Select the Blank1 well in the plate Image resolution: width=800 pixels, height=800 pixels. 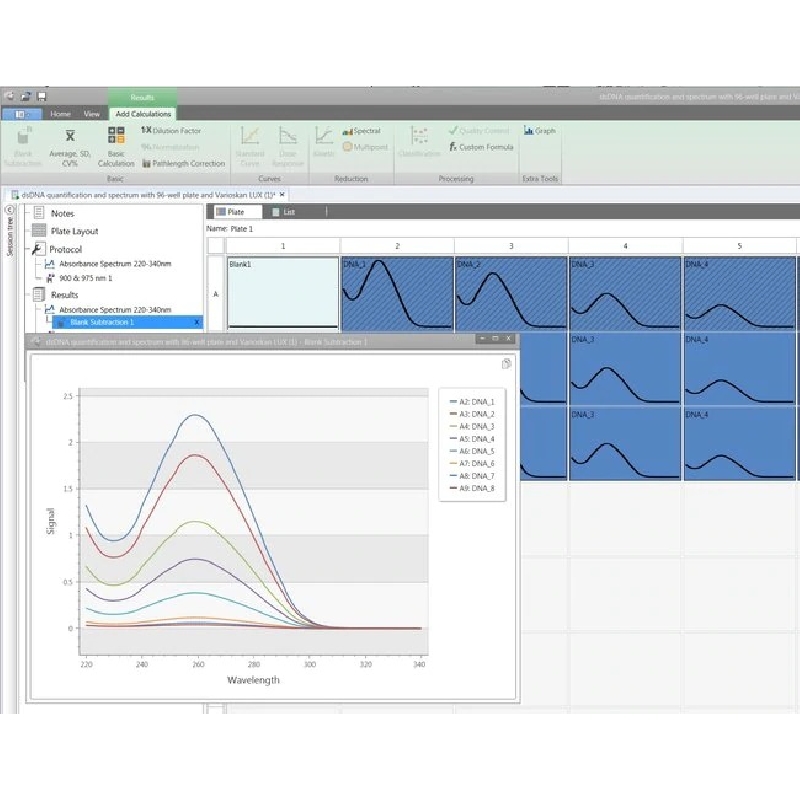pos(282,292)
